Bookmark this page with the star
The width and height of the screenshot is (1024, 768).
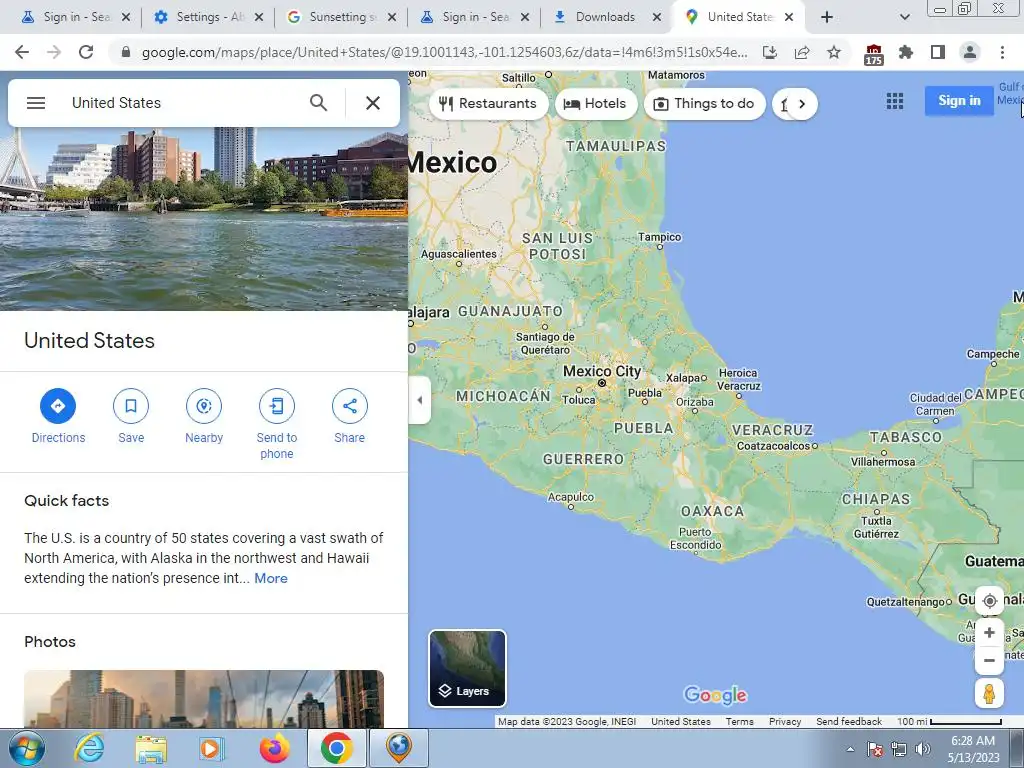click(x=834, y=52)
